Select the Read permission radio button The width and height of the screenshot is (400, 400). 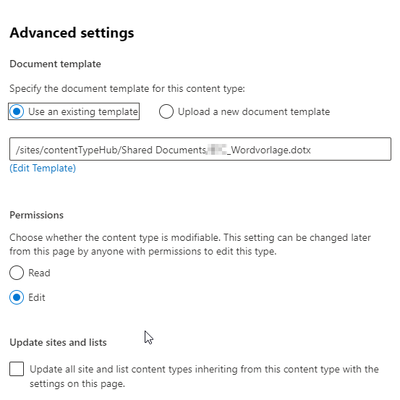(16, 273)
